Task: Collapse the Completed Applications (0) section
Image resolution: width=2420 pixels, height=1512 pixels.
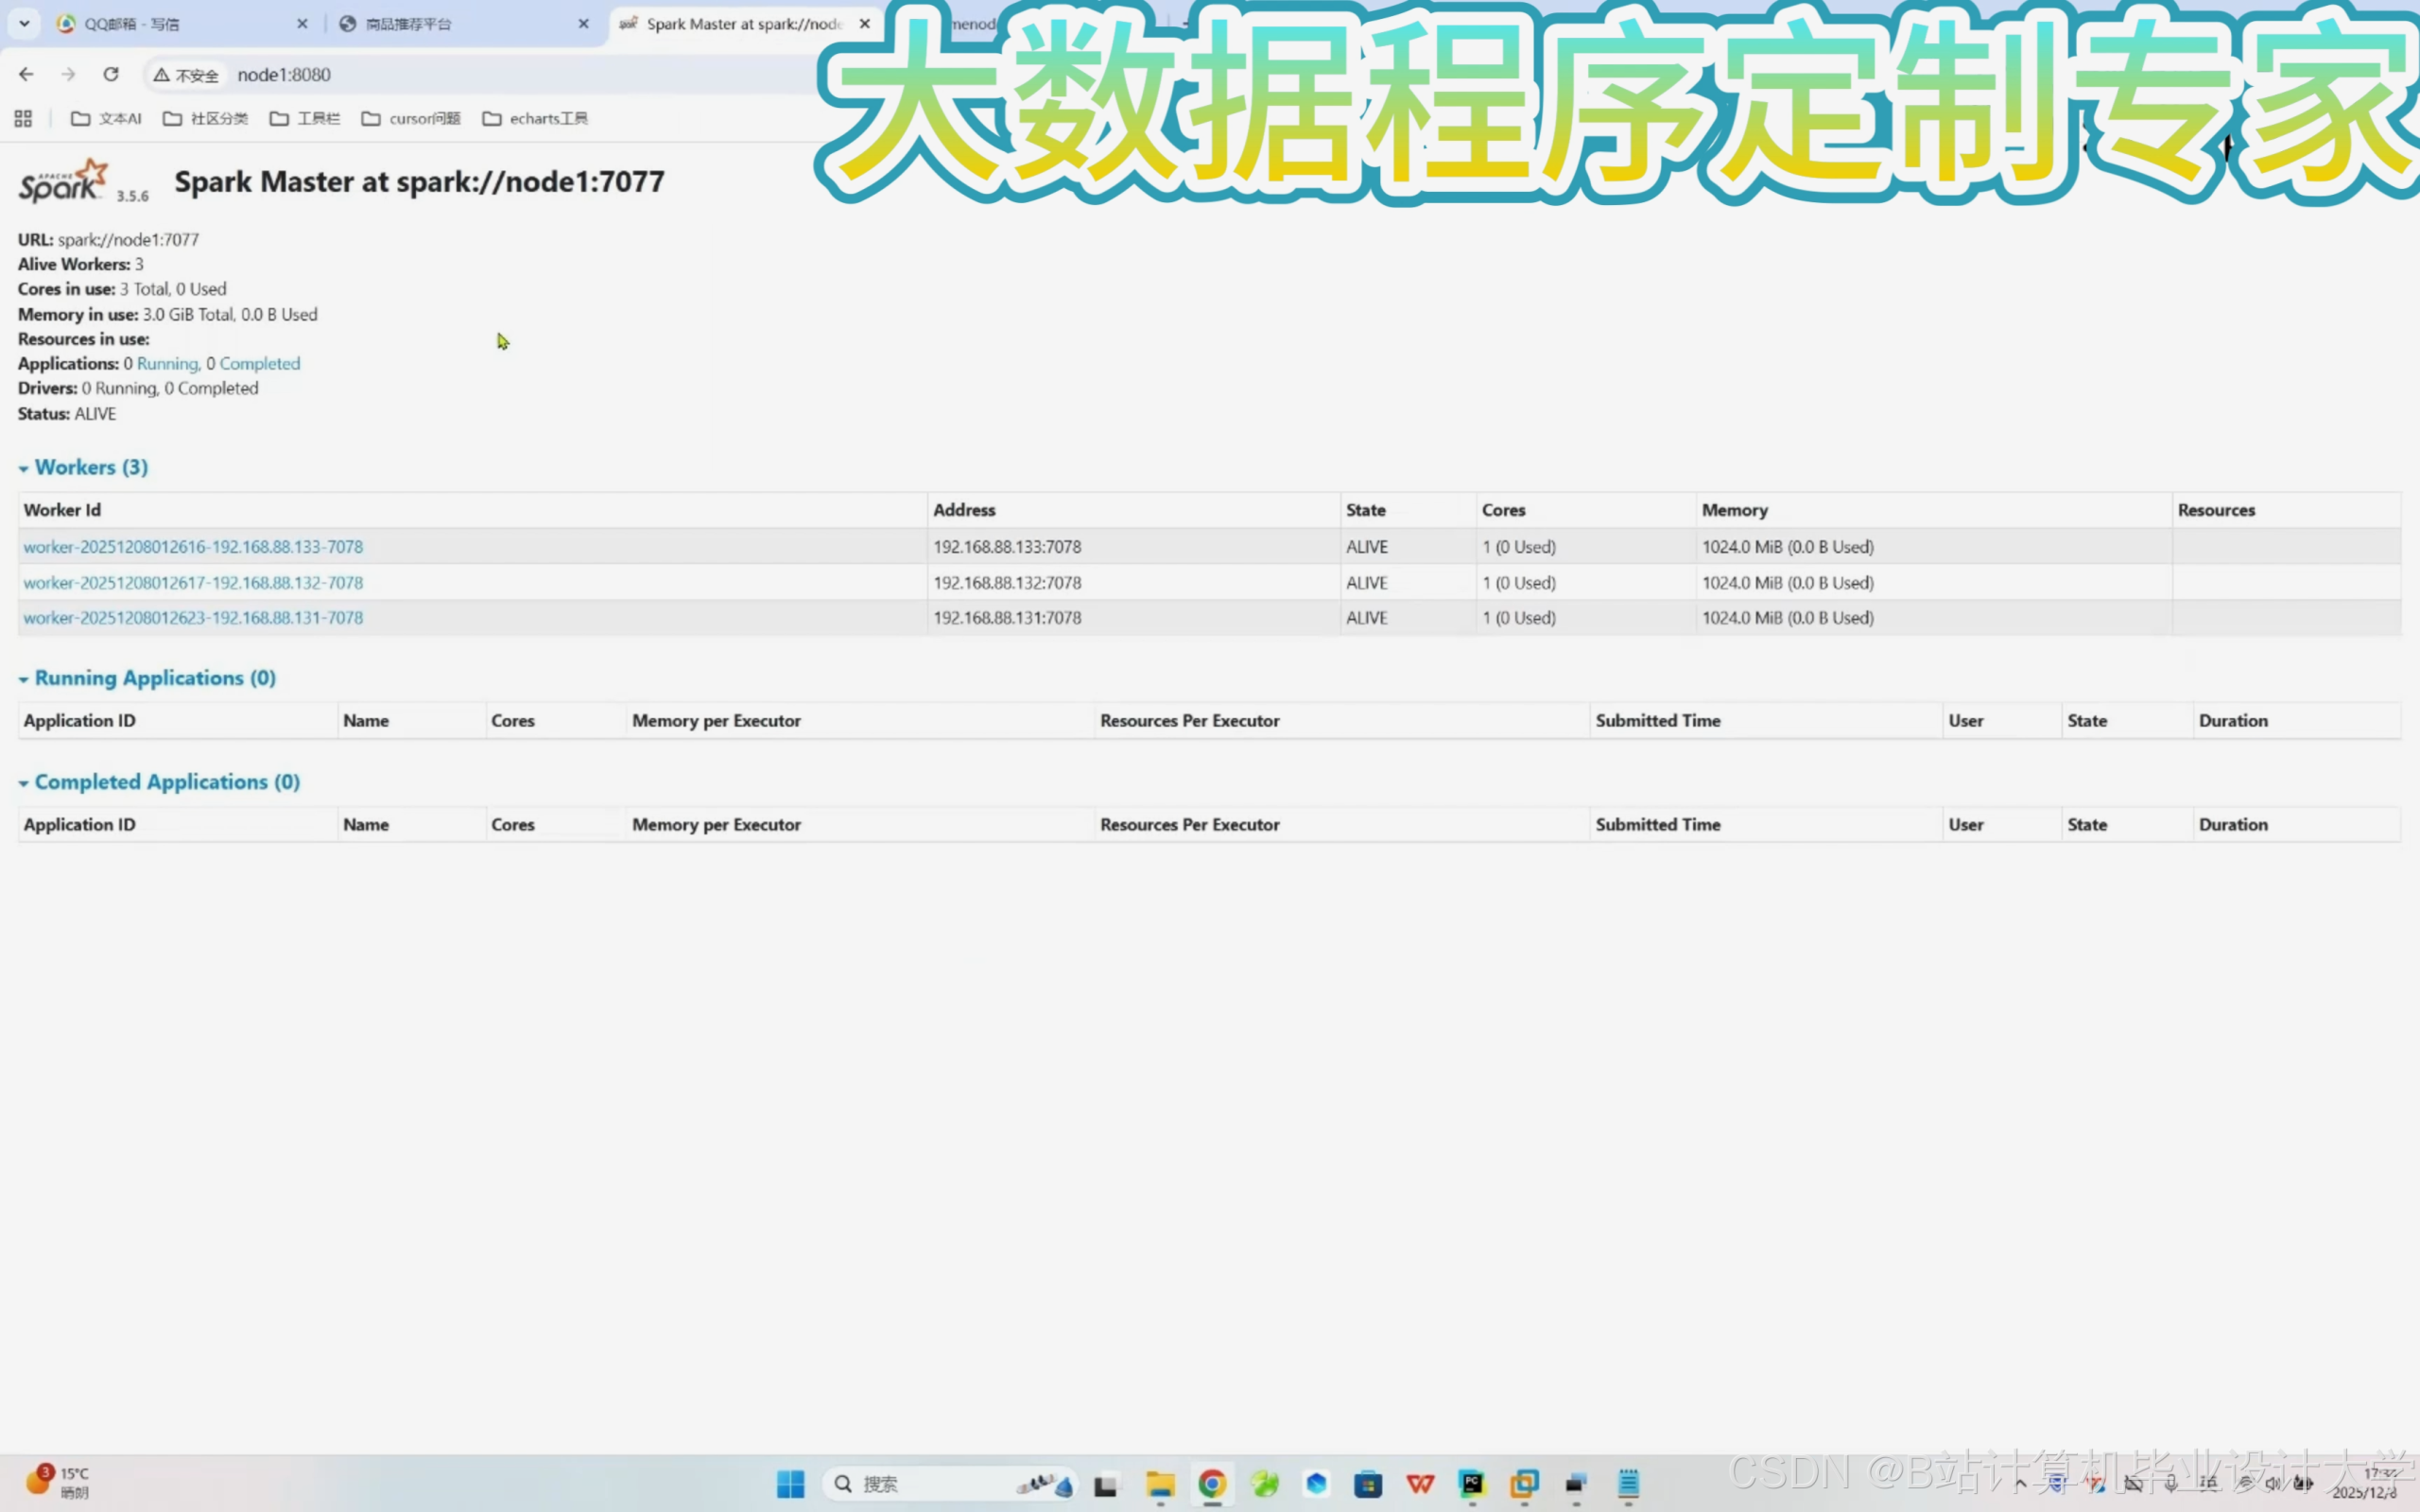Action: tap(25, 782)
